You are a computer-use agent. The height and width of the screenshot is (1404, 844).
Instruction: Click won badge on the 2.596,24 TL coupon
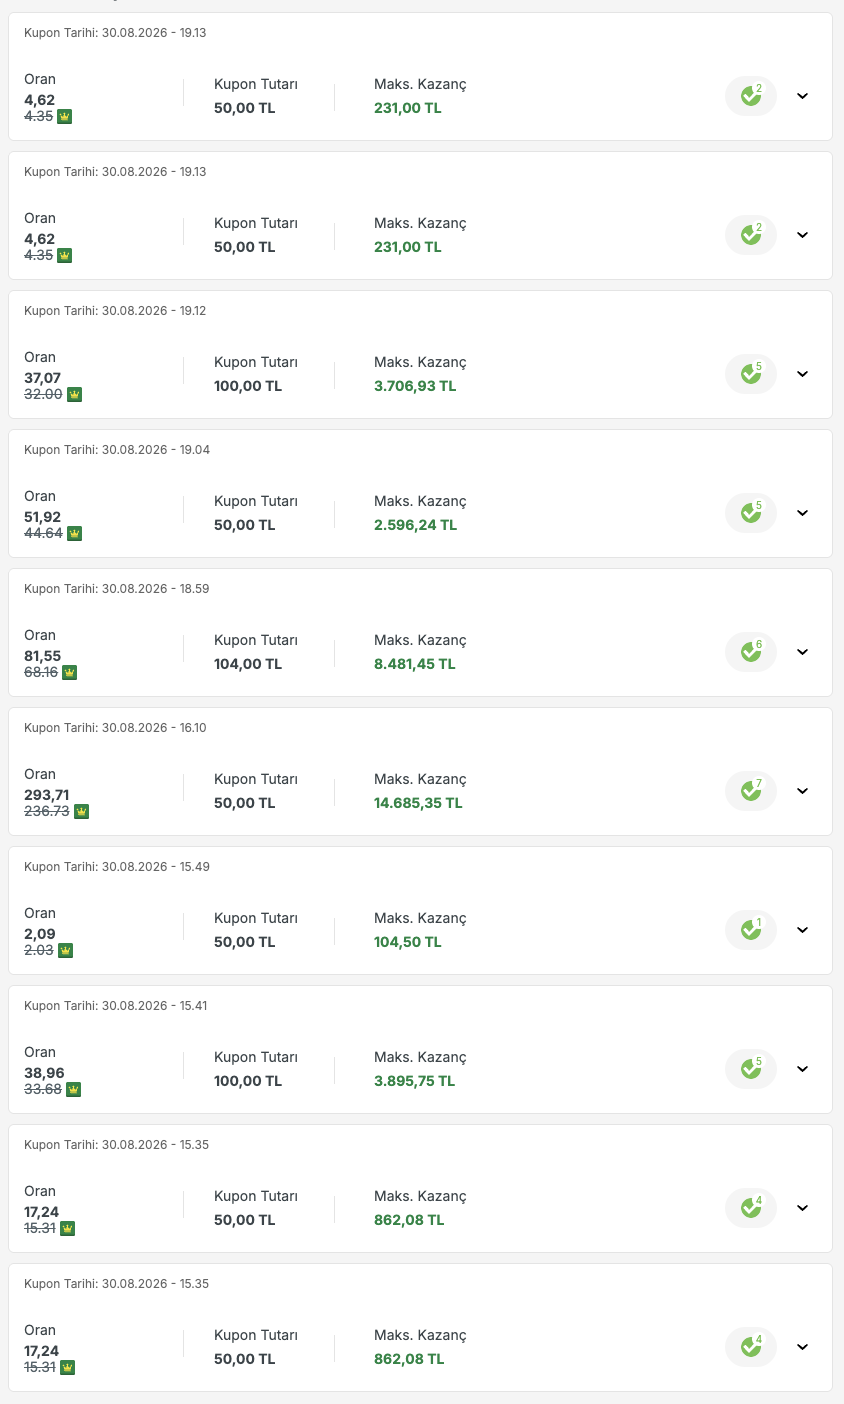click(x=751, y=513)
